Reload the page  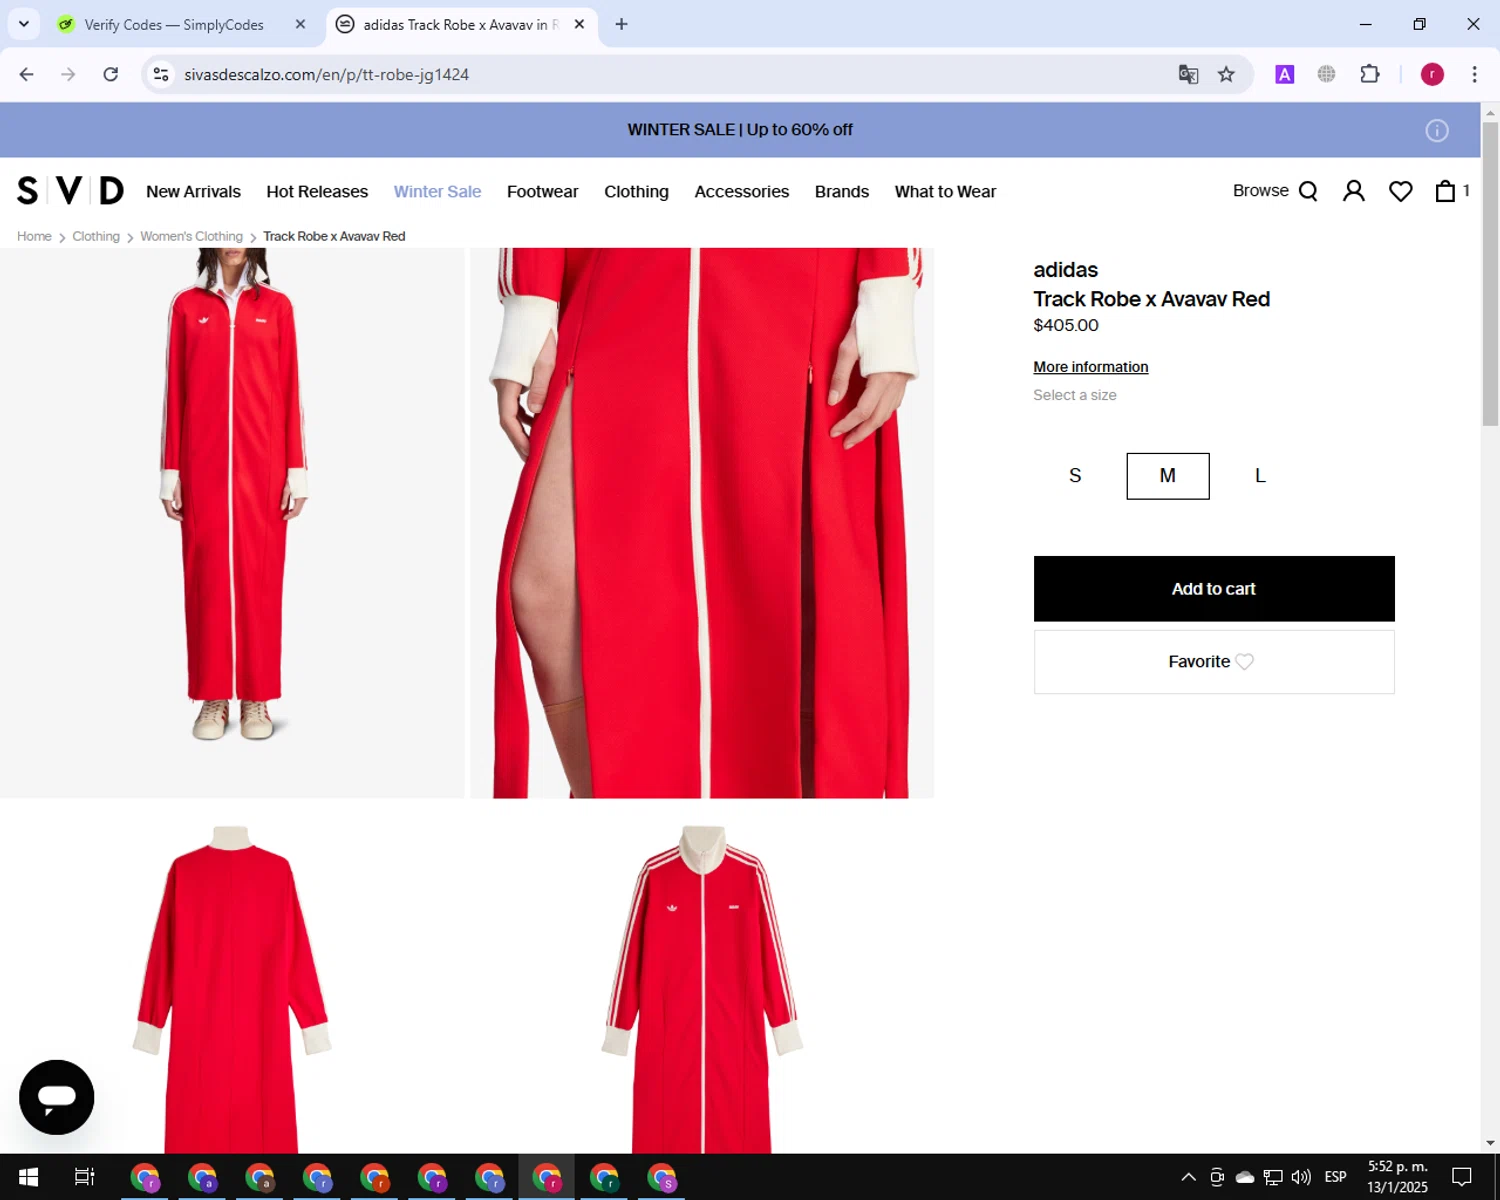click(x=111, y=74)
